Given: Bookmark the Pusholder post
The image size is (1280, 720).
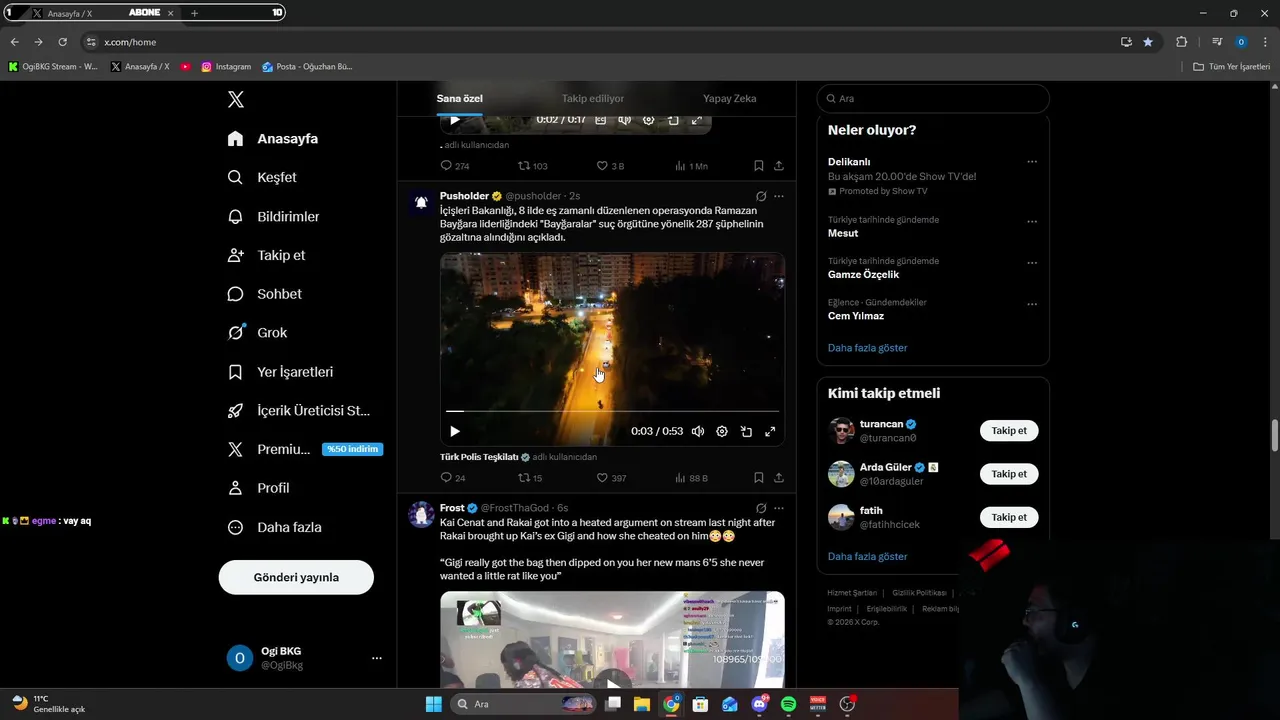Looking at the screenshot, I should coord(759,478).
